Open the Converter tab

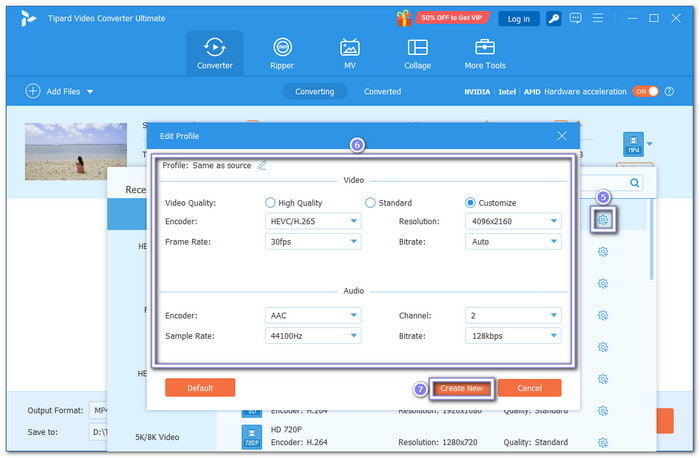pos(215,53)
